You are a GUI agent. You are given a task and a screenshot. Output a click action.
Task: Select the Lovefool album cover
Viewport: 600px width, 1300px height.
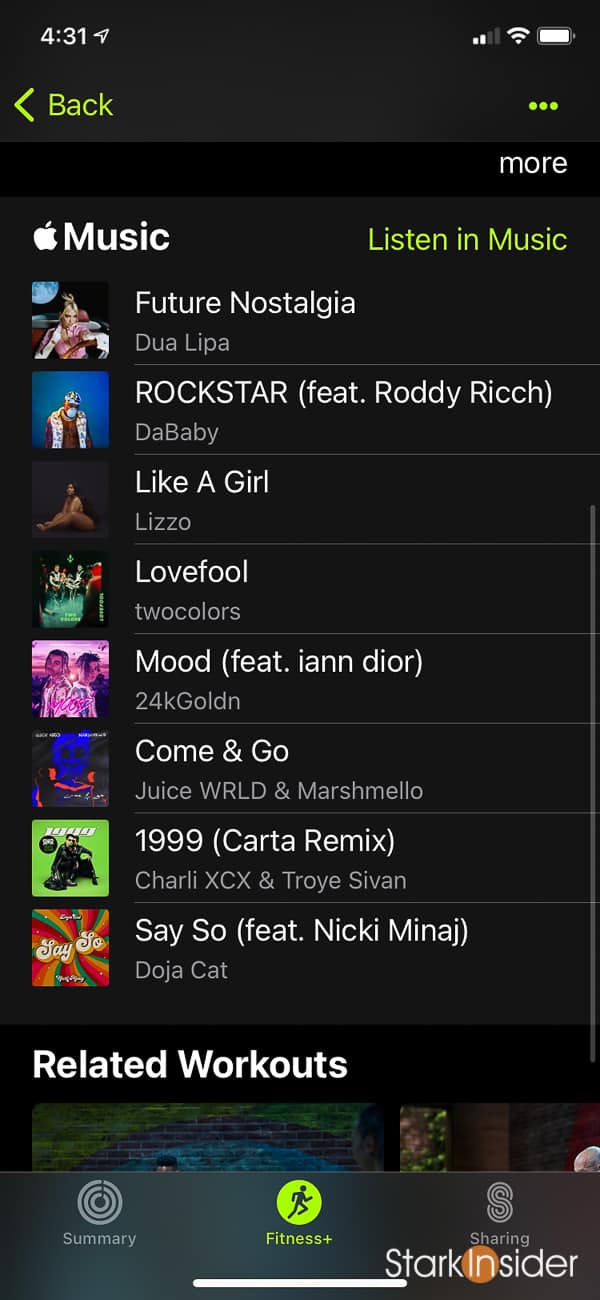point(70,589)
